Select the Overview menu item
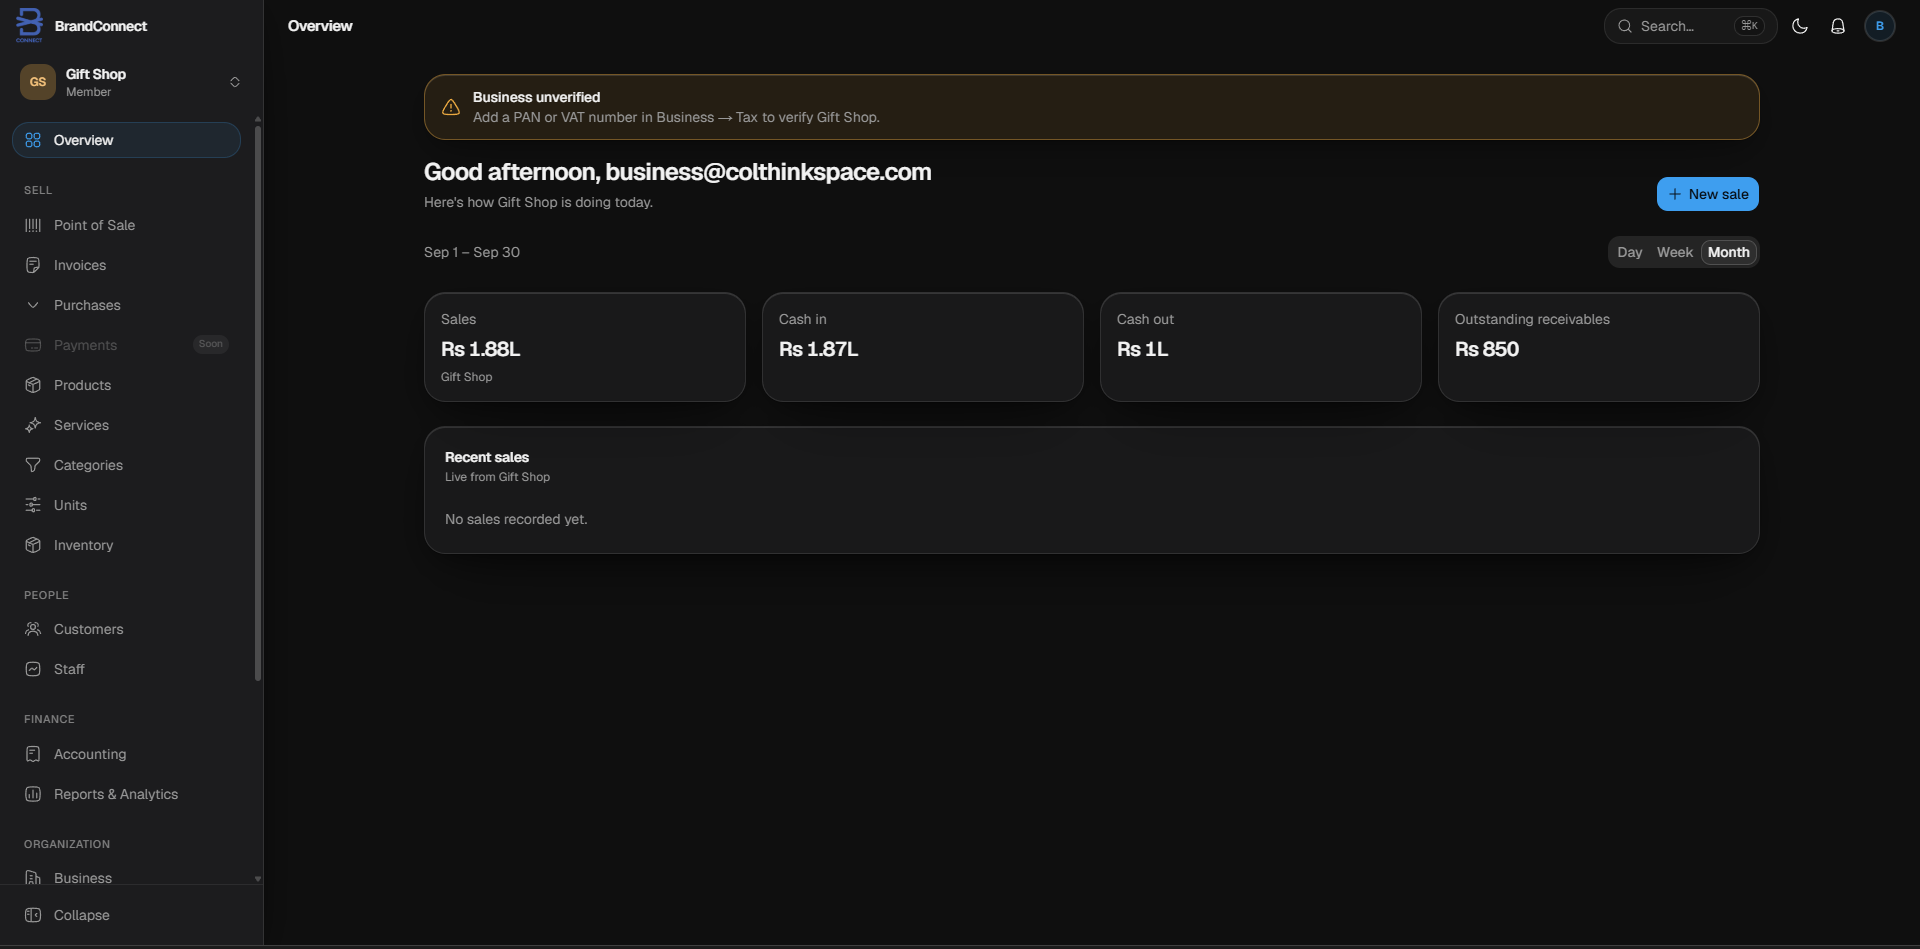The height and width of the screenshot is (949, 1920). click(126, 140)
